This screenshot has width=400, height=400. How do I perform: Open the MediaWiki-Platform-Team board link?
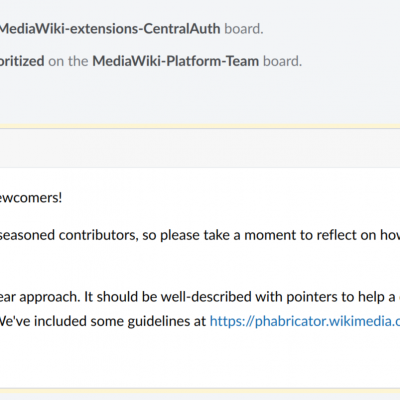(176, 61)
